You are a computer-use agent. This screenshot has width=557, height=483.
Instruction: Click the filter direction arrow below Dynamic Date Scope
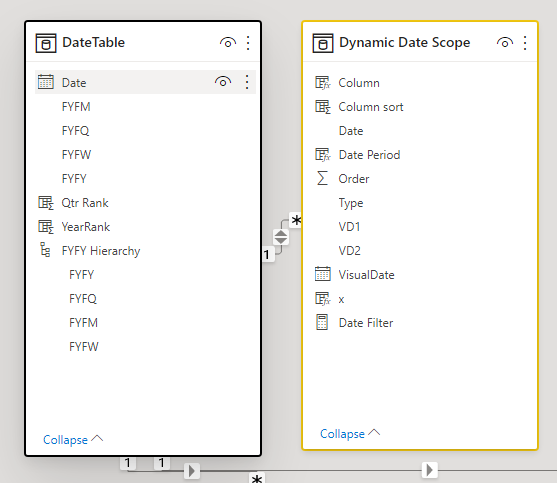429,470
